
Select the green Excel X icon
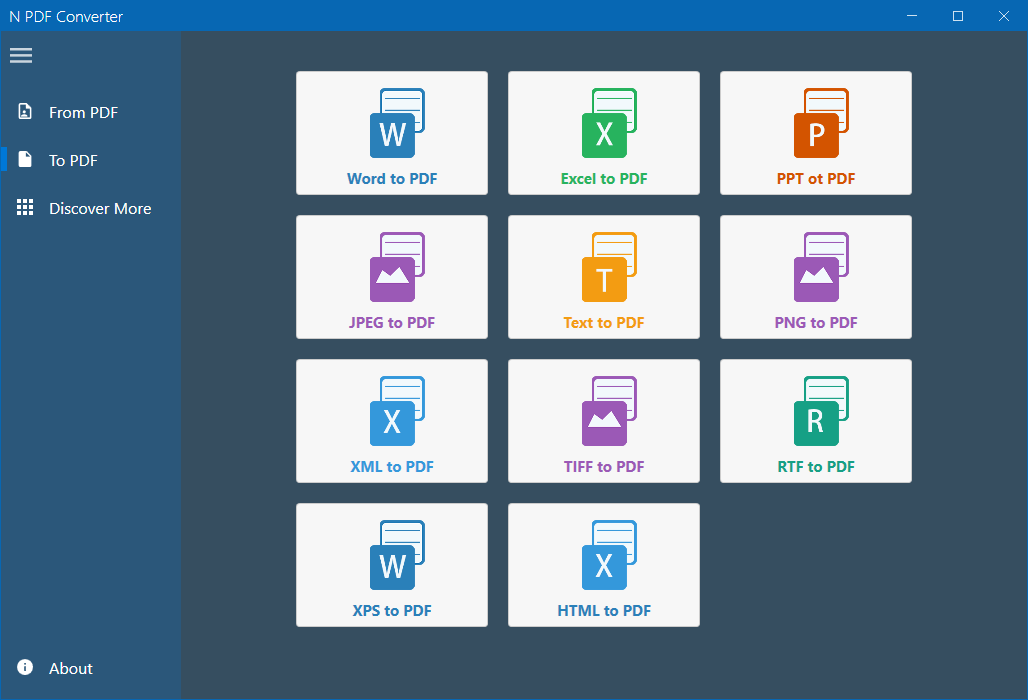pos(609,123)
